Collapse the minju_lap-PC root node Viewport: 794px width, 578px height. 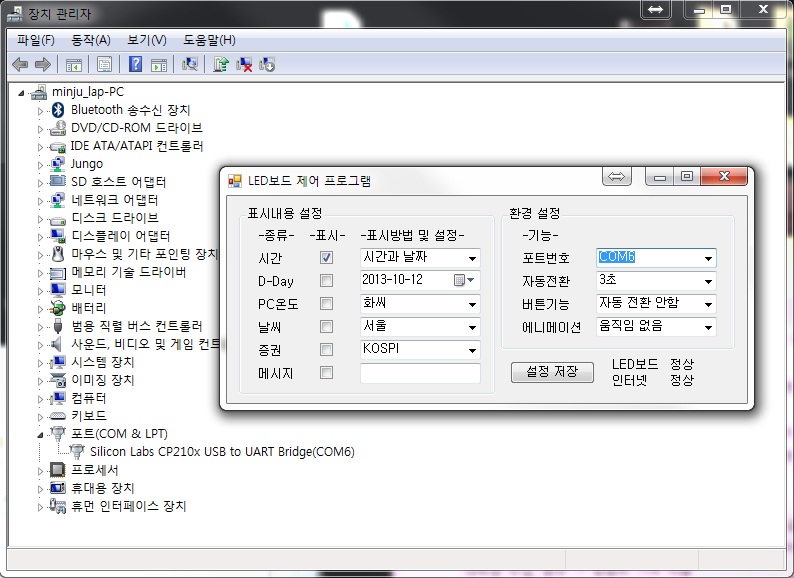pyautogui.click(x=21, y=93)
